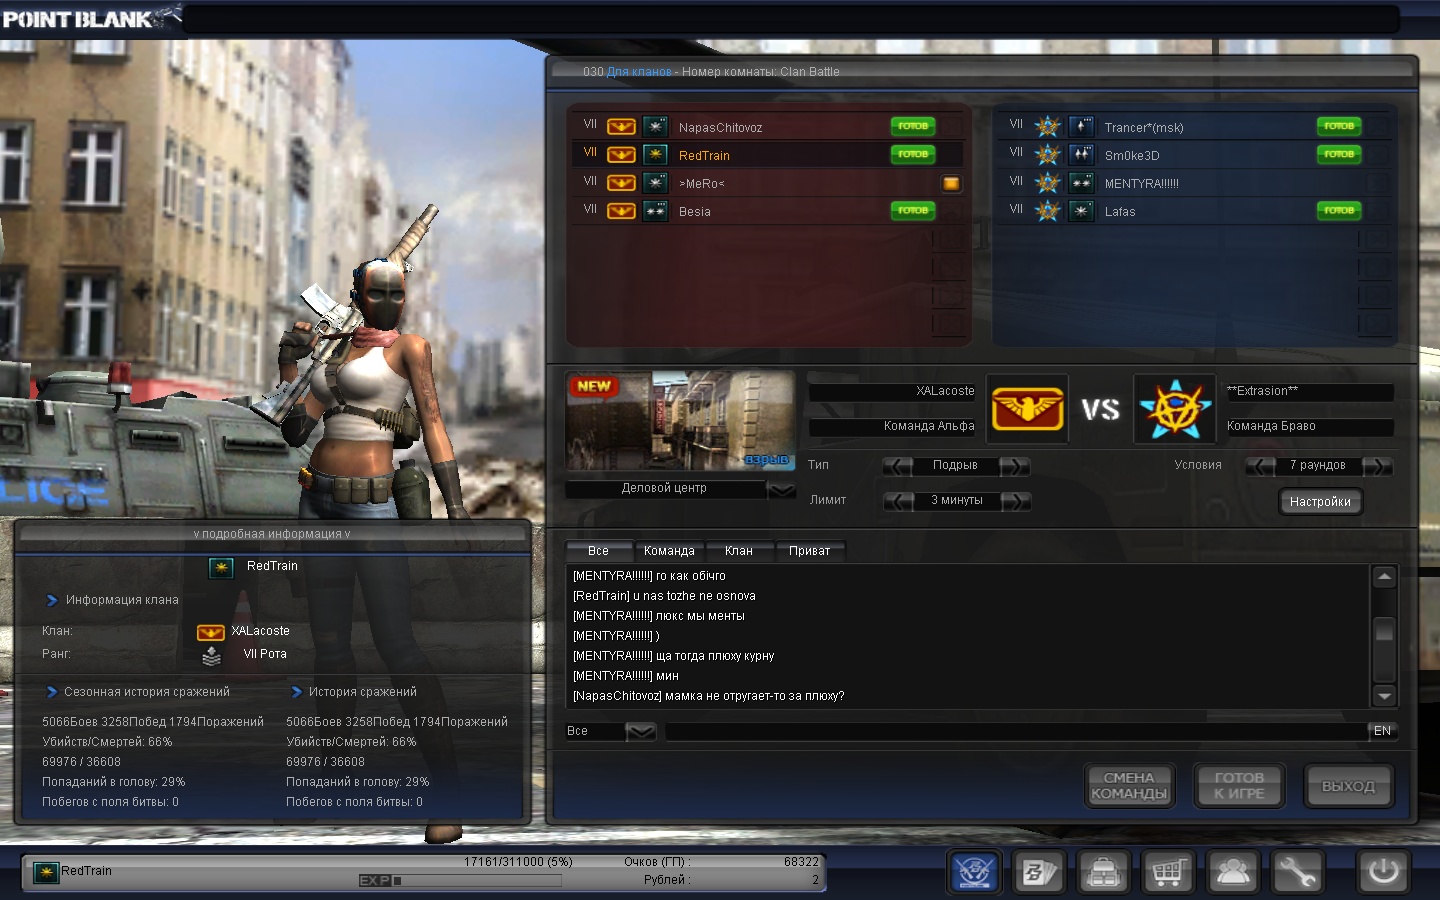Viewport: 1440px width, 900px height.
Task: Click RedTrain rank icon in team list
Action: tap(655, 155)
